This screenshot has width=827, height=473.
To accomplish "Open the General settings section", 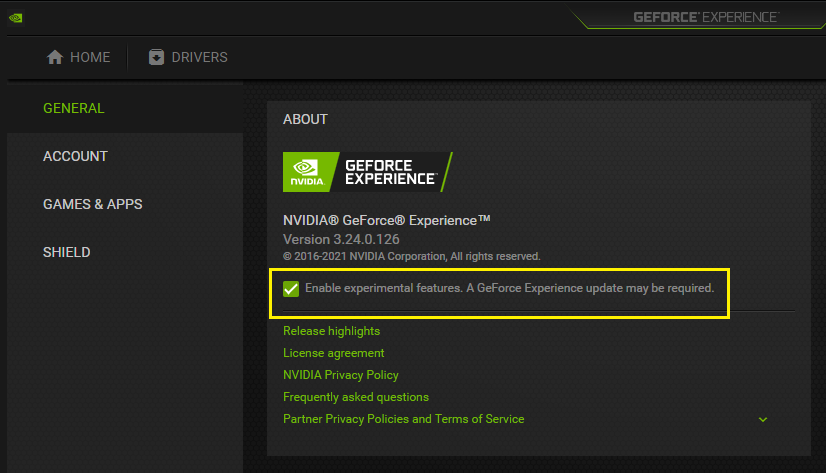I will [x=74, y=108].
